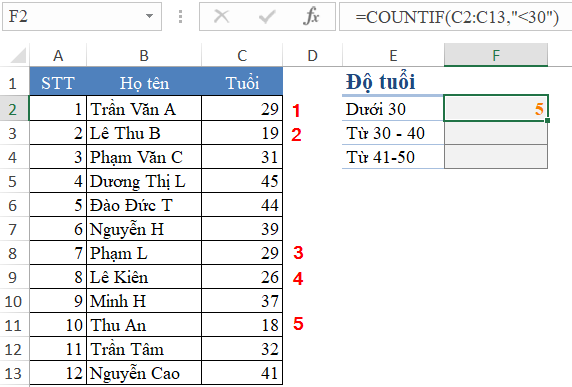The height and width of the screenshot is (387, 572).
Task: Select cell containing Dương Thị L
Action: point(144,181)
